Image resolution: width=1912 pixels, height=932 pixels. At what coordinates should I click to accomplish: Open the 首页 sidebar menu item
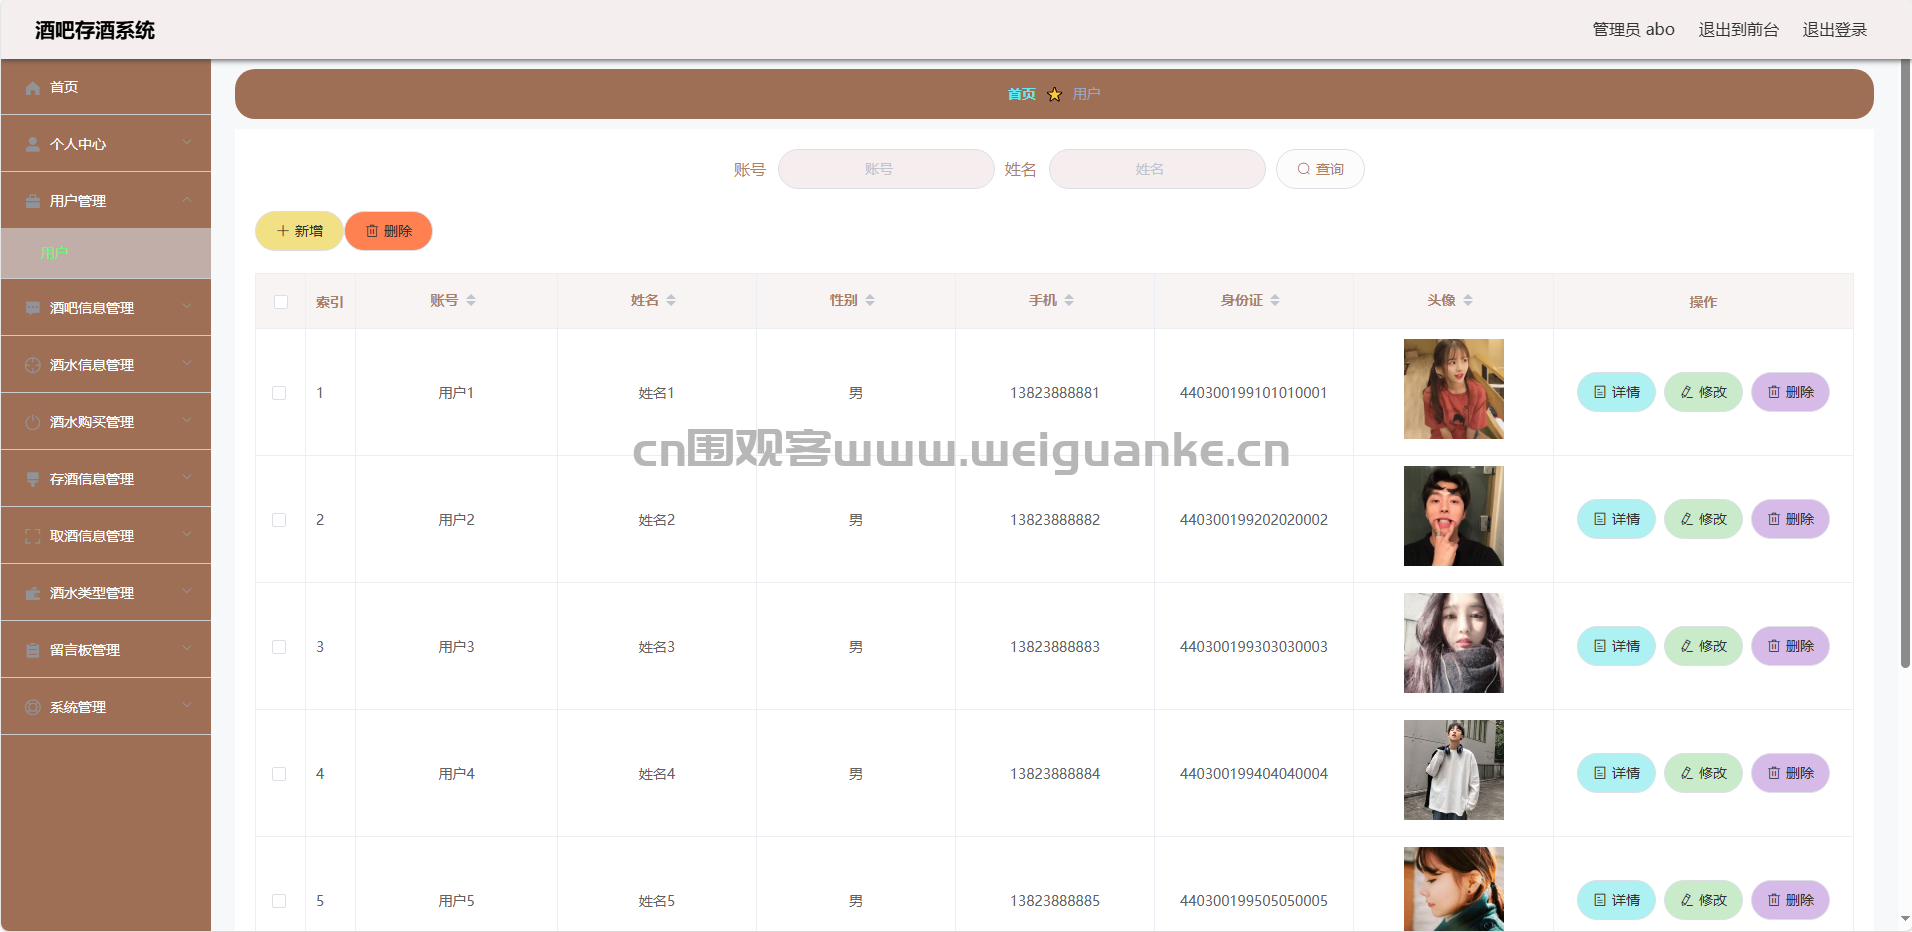click(106, 87)
